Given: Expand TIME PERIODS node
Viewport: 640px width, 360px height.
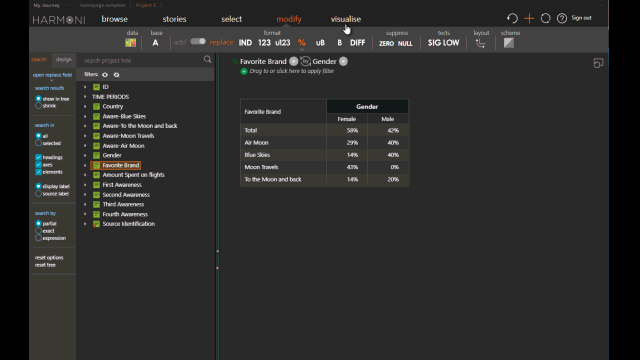Looking at the screenshot, I should (x=85, y=97).
